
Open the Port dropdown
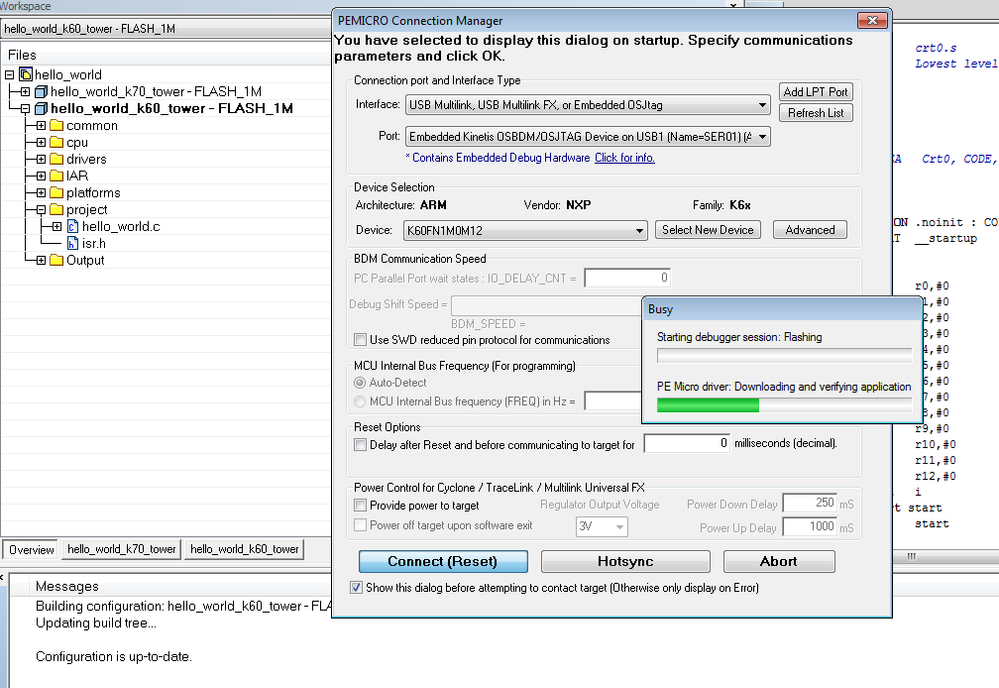[587, 137]
